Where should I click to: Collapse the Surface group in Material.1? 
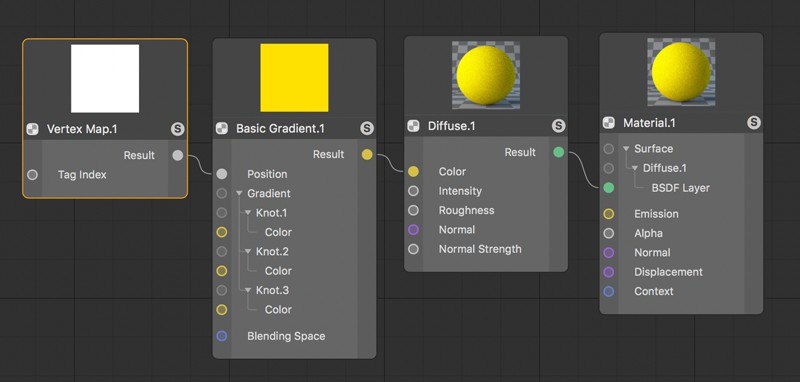click(626, 149)
